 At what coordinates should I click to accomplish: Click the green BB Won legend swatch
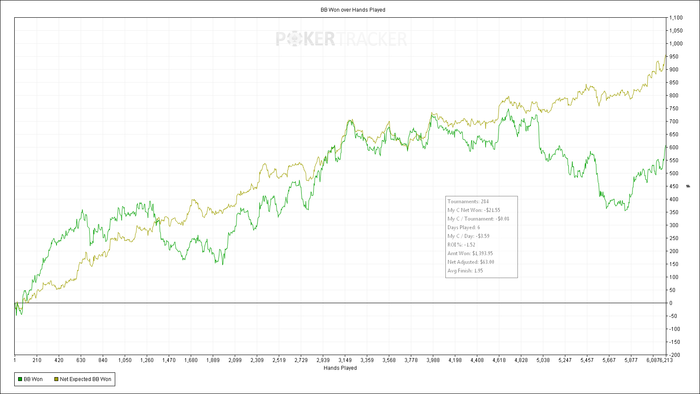(20, 379)
